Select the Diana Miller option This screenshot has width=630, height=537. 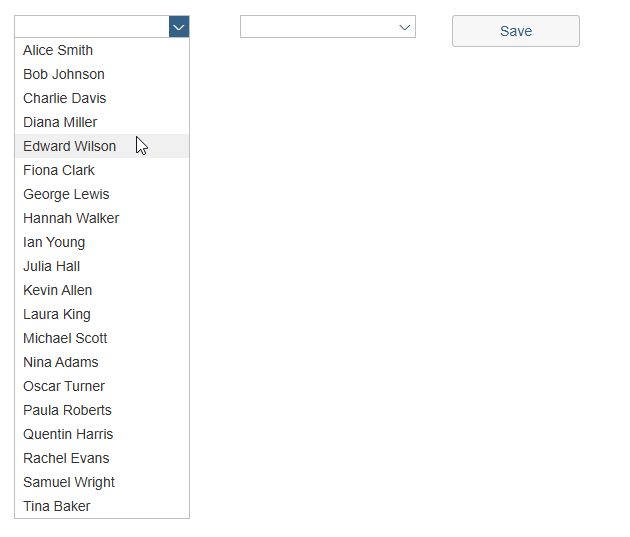pyautogui.click(x=60, y=122)
